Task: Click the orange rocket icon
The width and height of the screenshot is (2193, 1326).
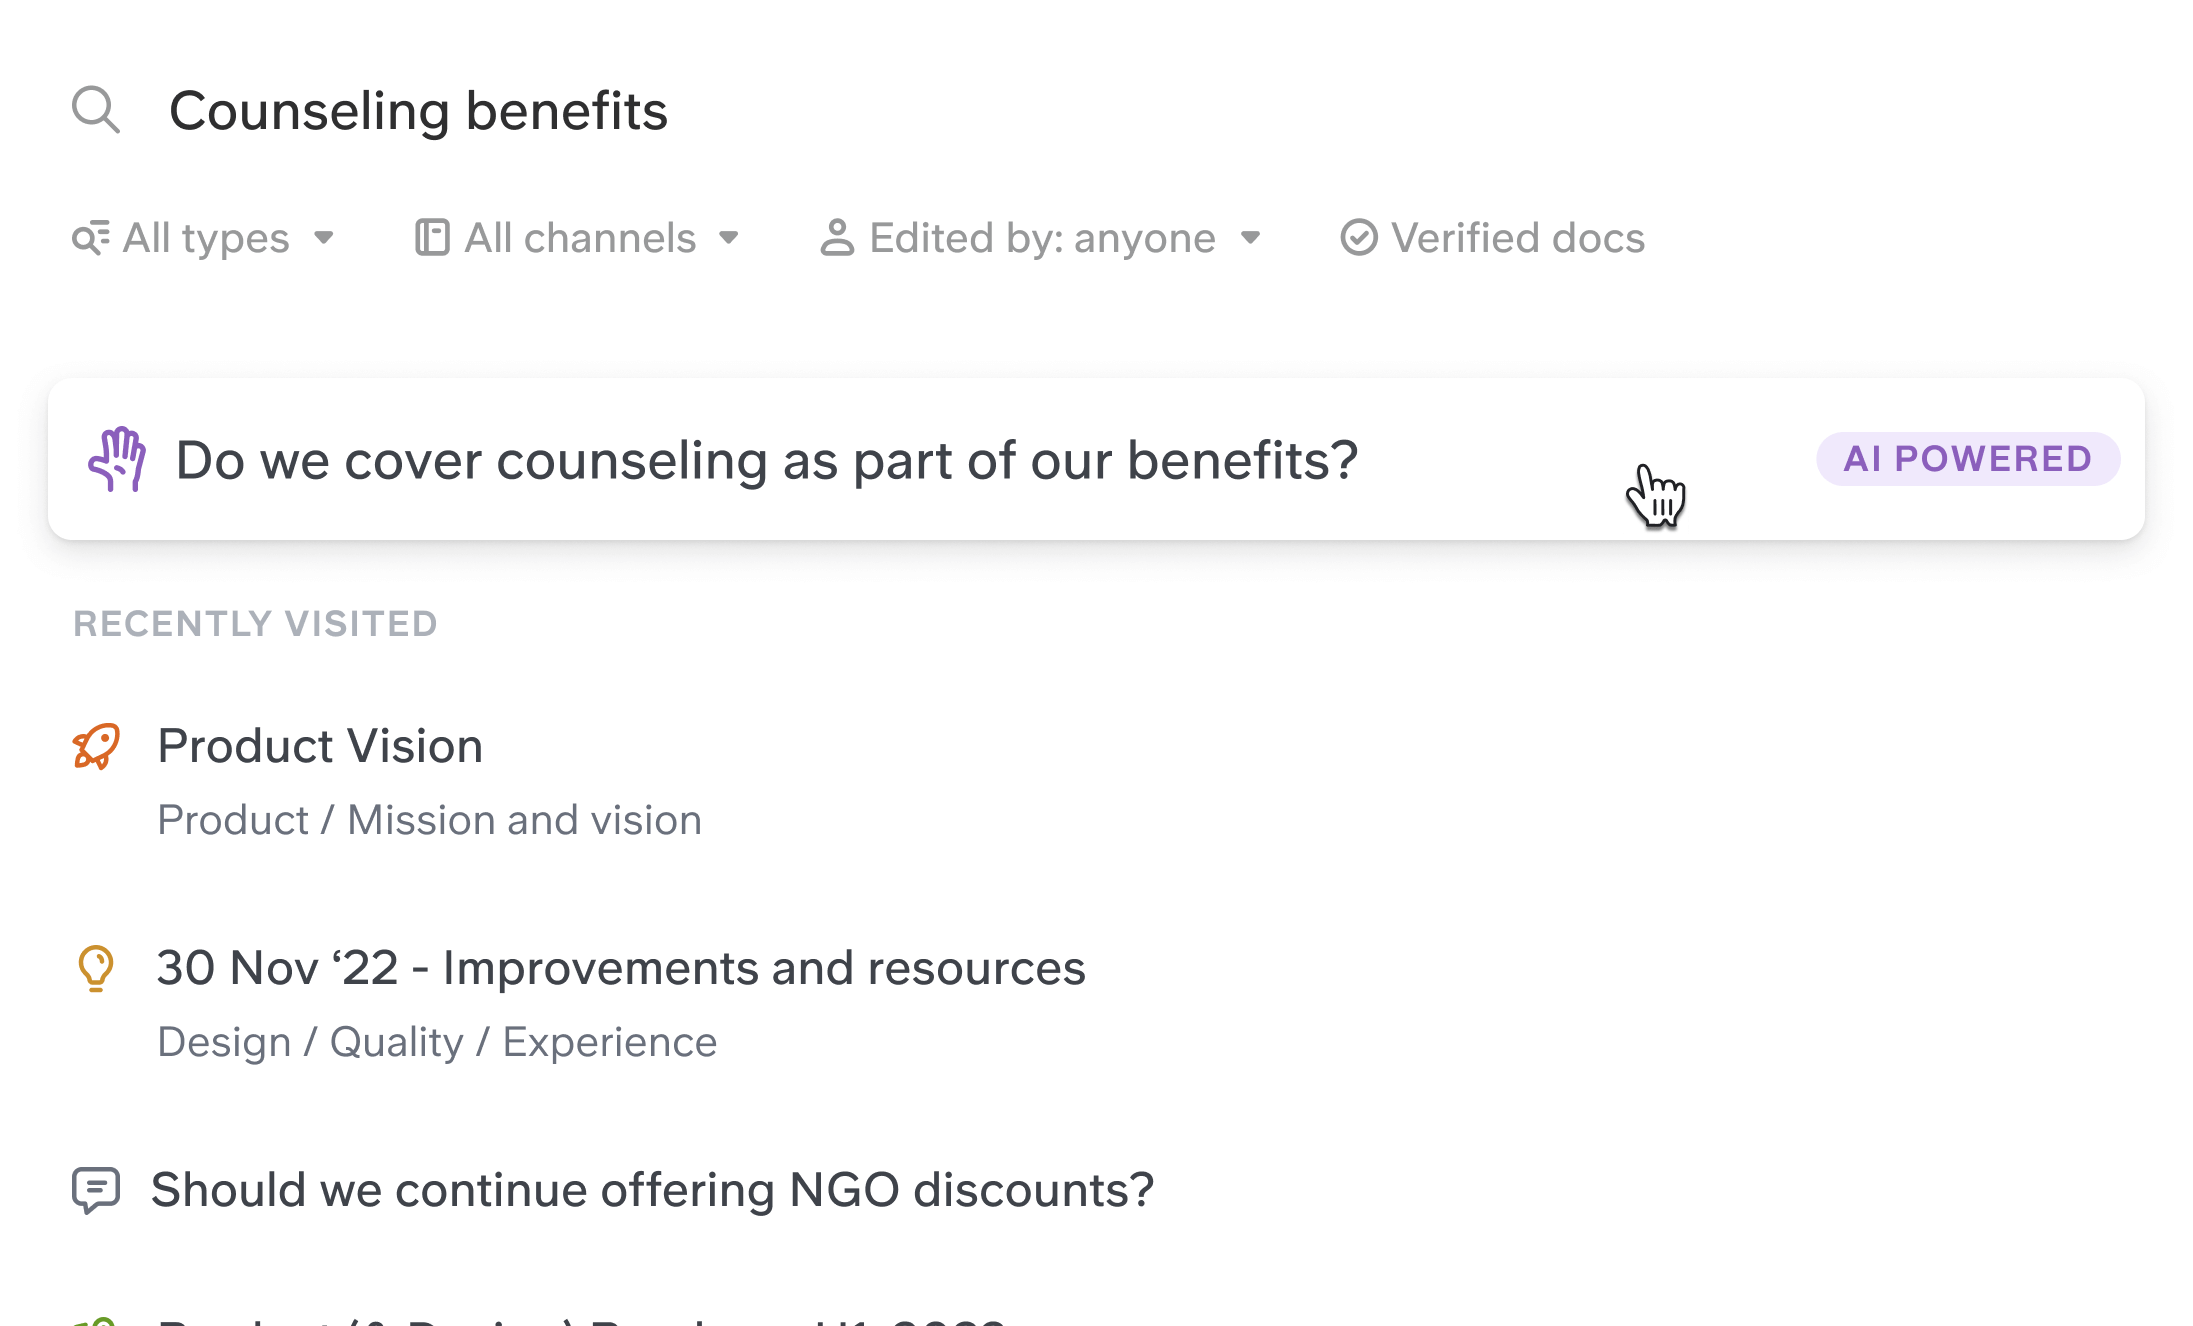Action: [96, 746]
